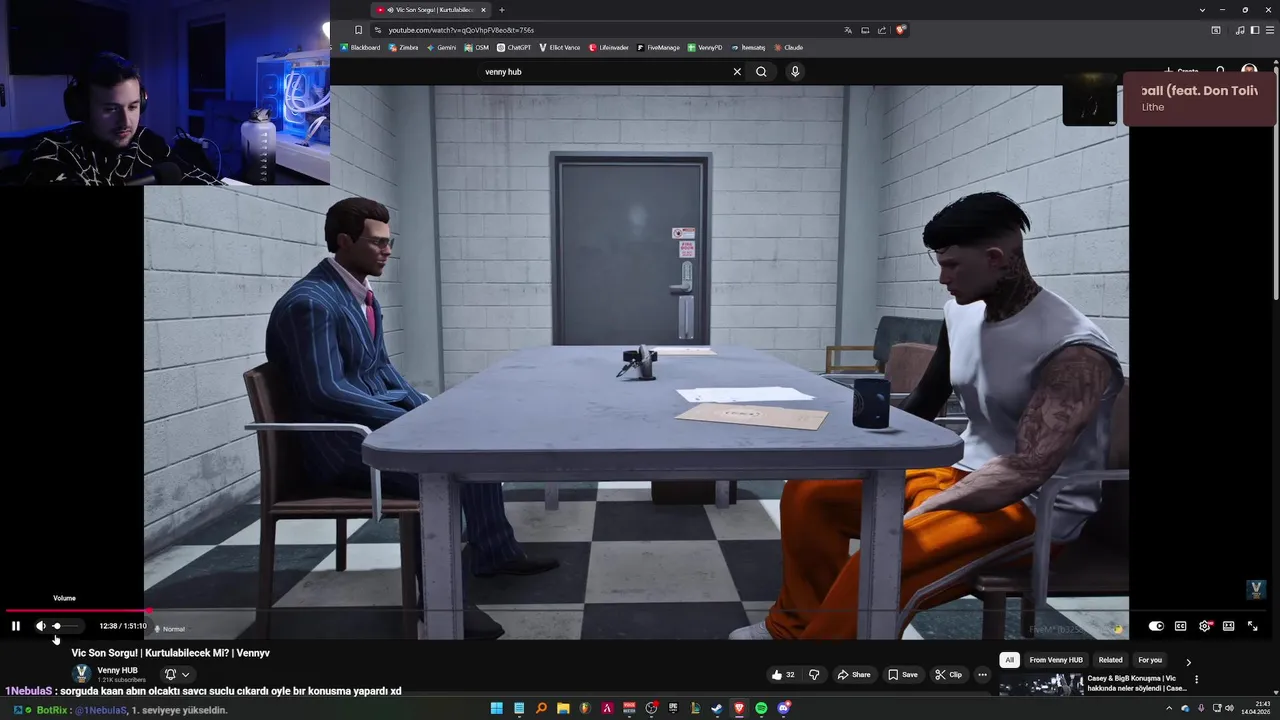Open the tab search dropdown arrow
1280x720 pixels.
point(1202,10)
